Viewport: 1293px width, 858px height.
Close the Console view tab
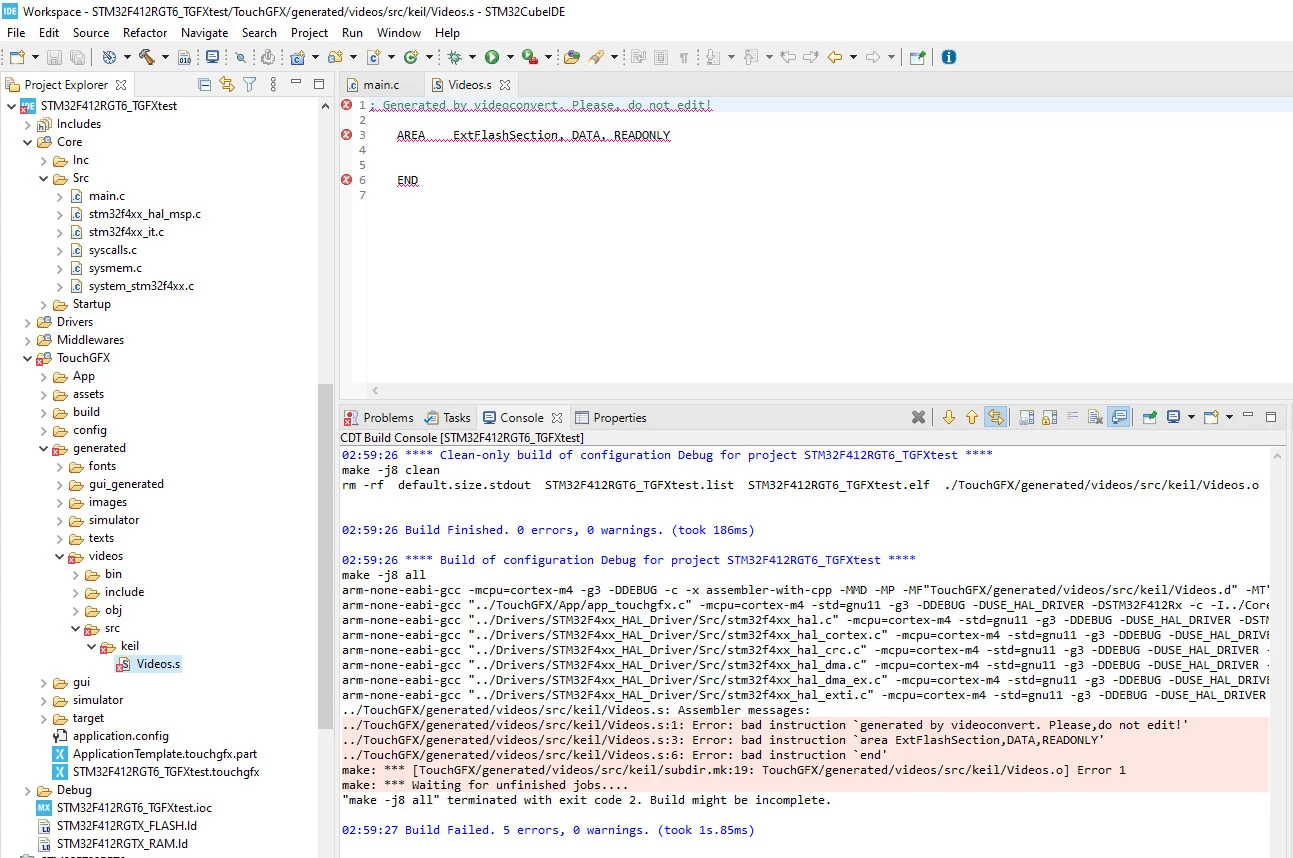557,418
